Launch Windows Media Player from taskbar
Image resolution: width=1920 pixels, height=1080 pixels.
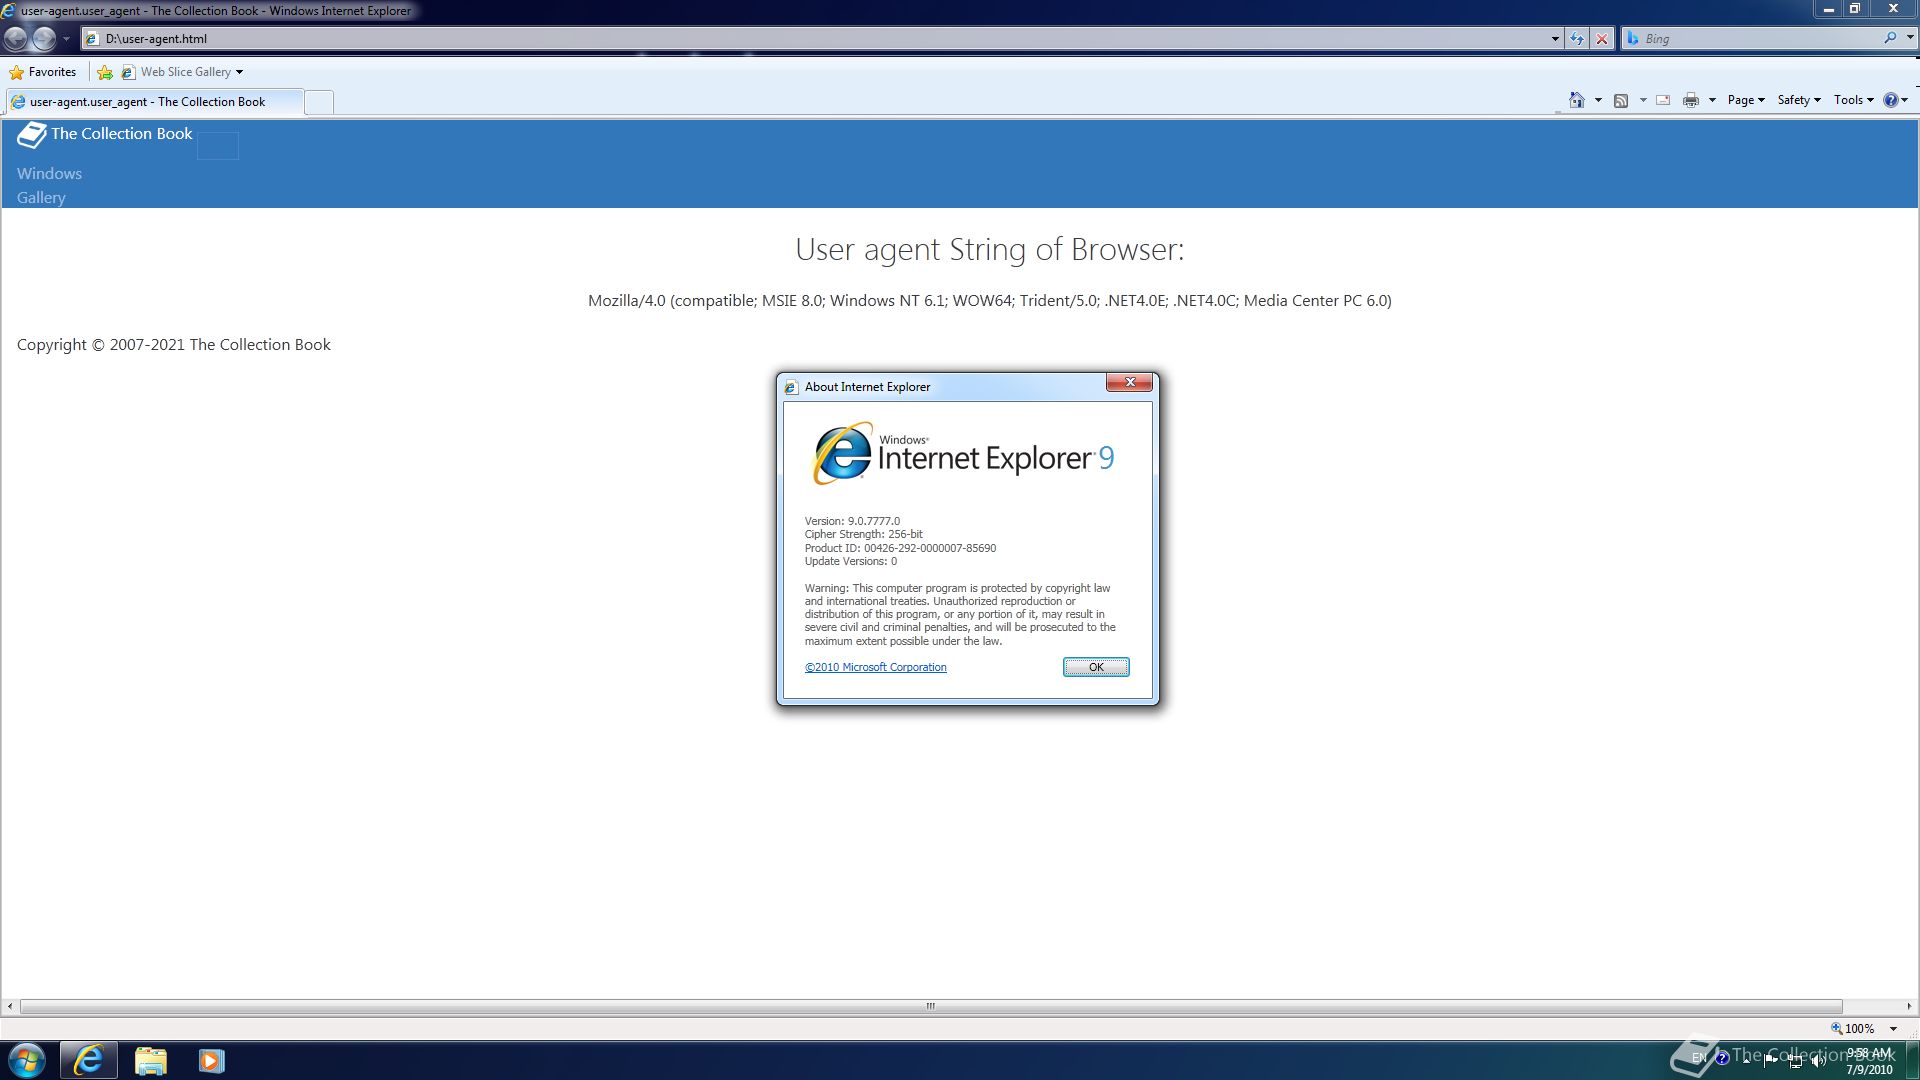[211, 1060]
